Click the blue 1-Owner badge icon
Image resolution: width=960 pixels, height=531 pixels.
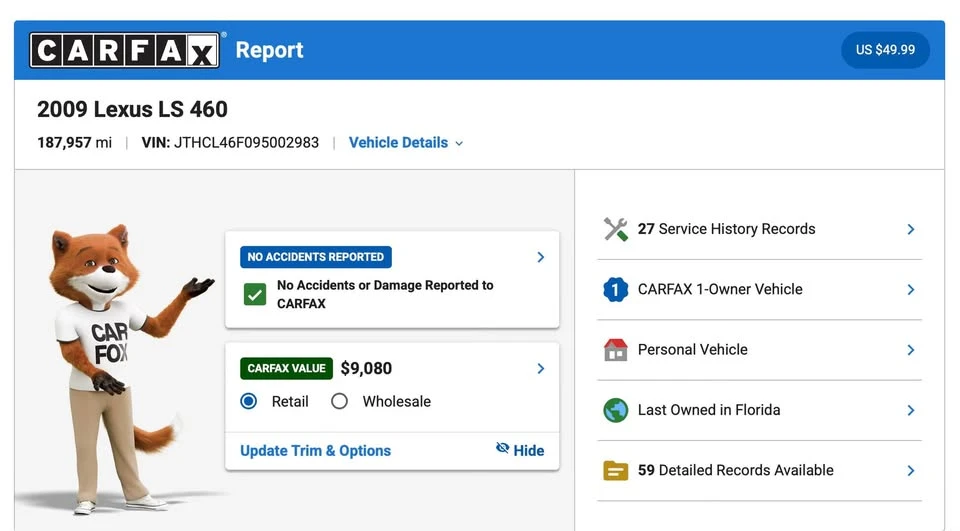(x=615, y=289)
